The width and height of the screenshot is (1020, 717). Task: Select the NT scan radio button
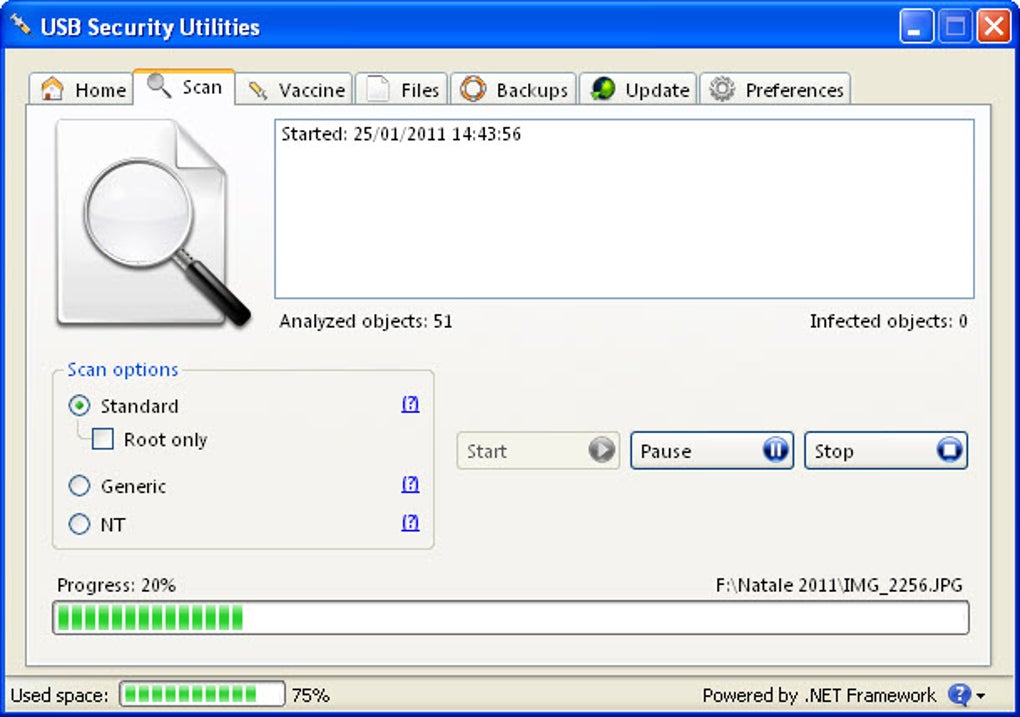click(x=79, y=524)
